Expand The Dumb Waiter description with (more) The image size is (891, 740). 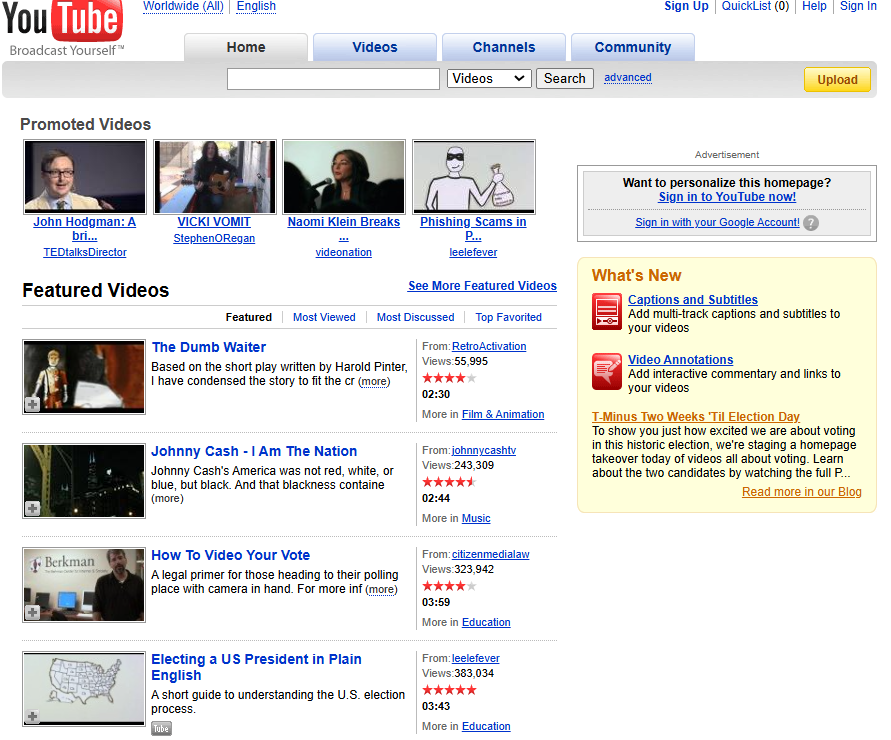pyautogui.click(x=374, y=381)
